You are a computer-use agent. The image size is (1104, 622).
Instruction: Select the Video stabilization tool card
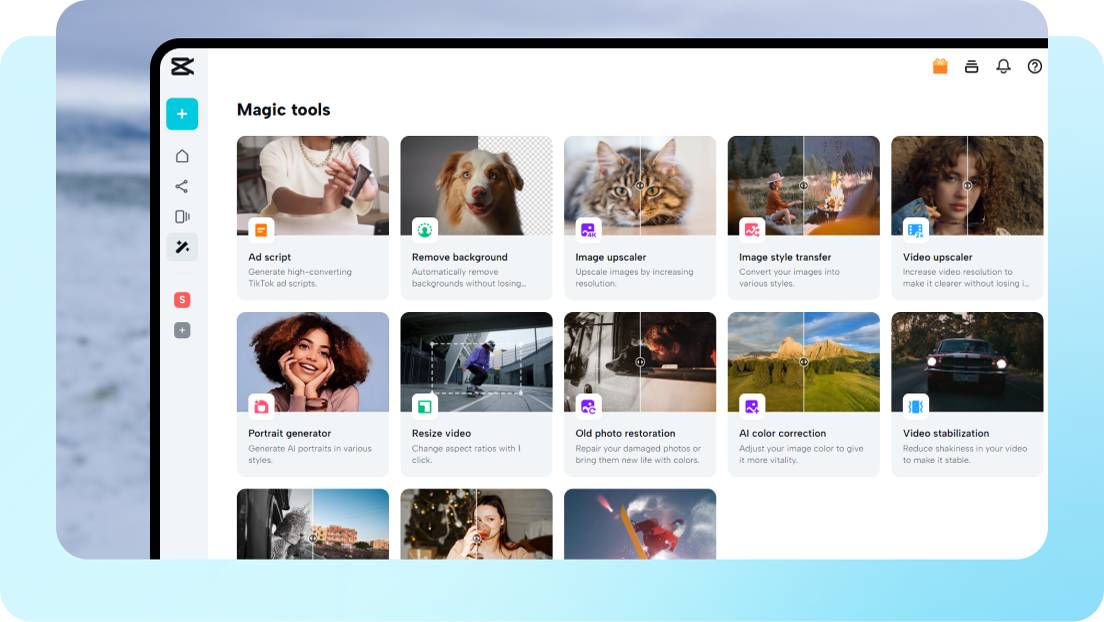966,388
